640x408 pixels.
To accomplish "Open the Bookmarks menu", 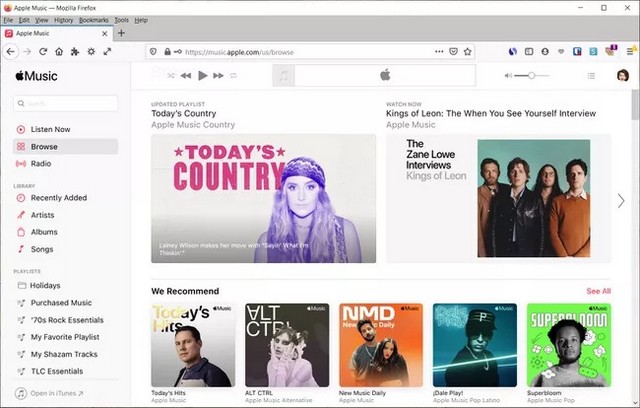I will [x=93, y=20].
